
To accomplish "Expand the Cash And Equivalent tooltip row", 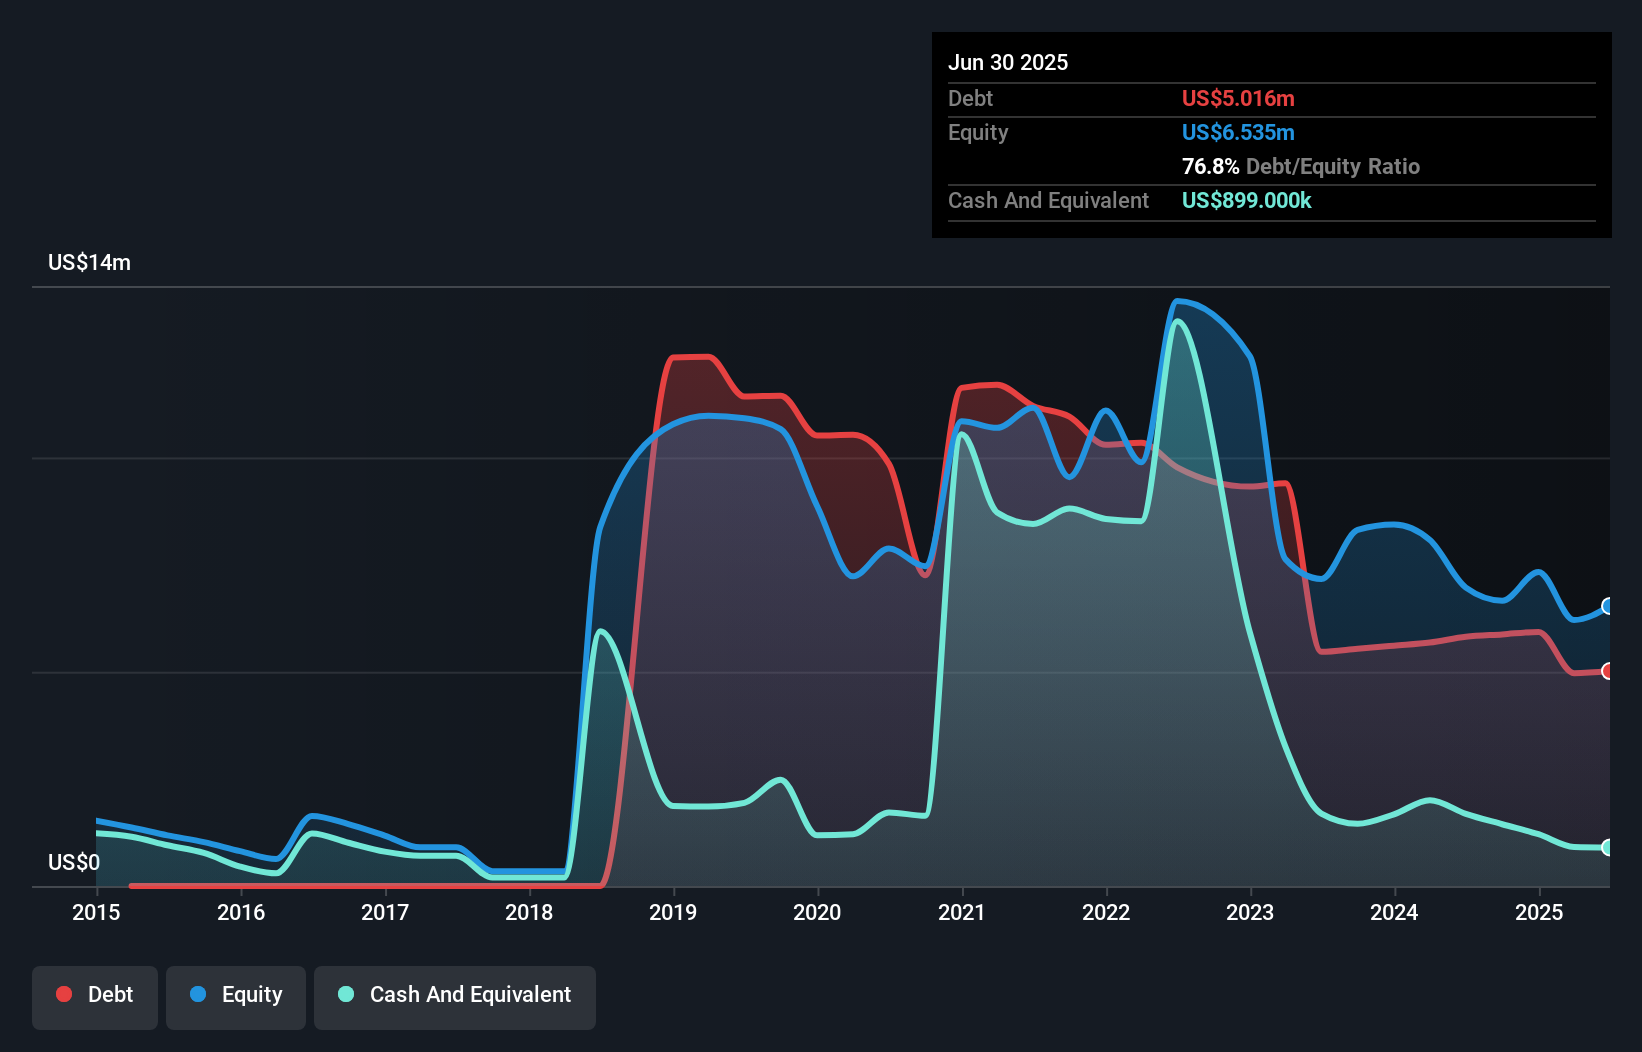I will [x=1048, y=200].
